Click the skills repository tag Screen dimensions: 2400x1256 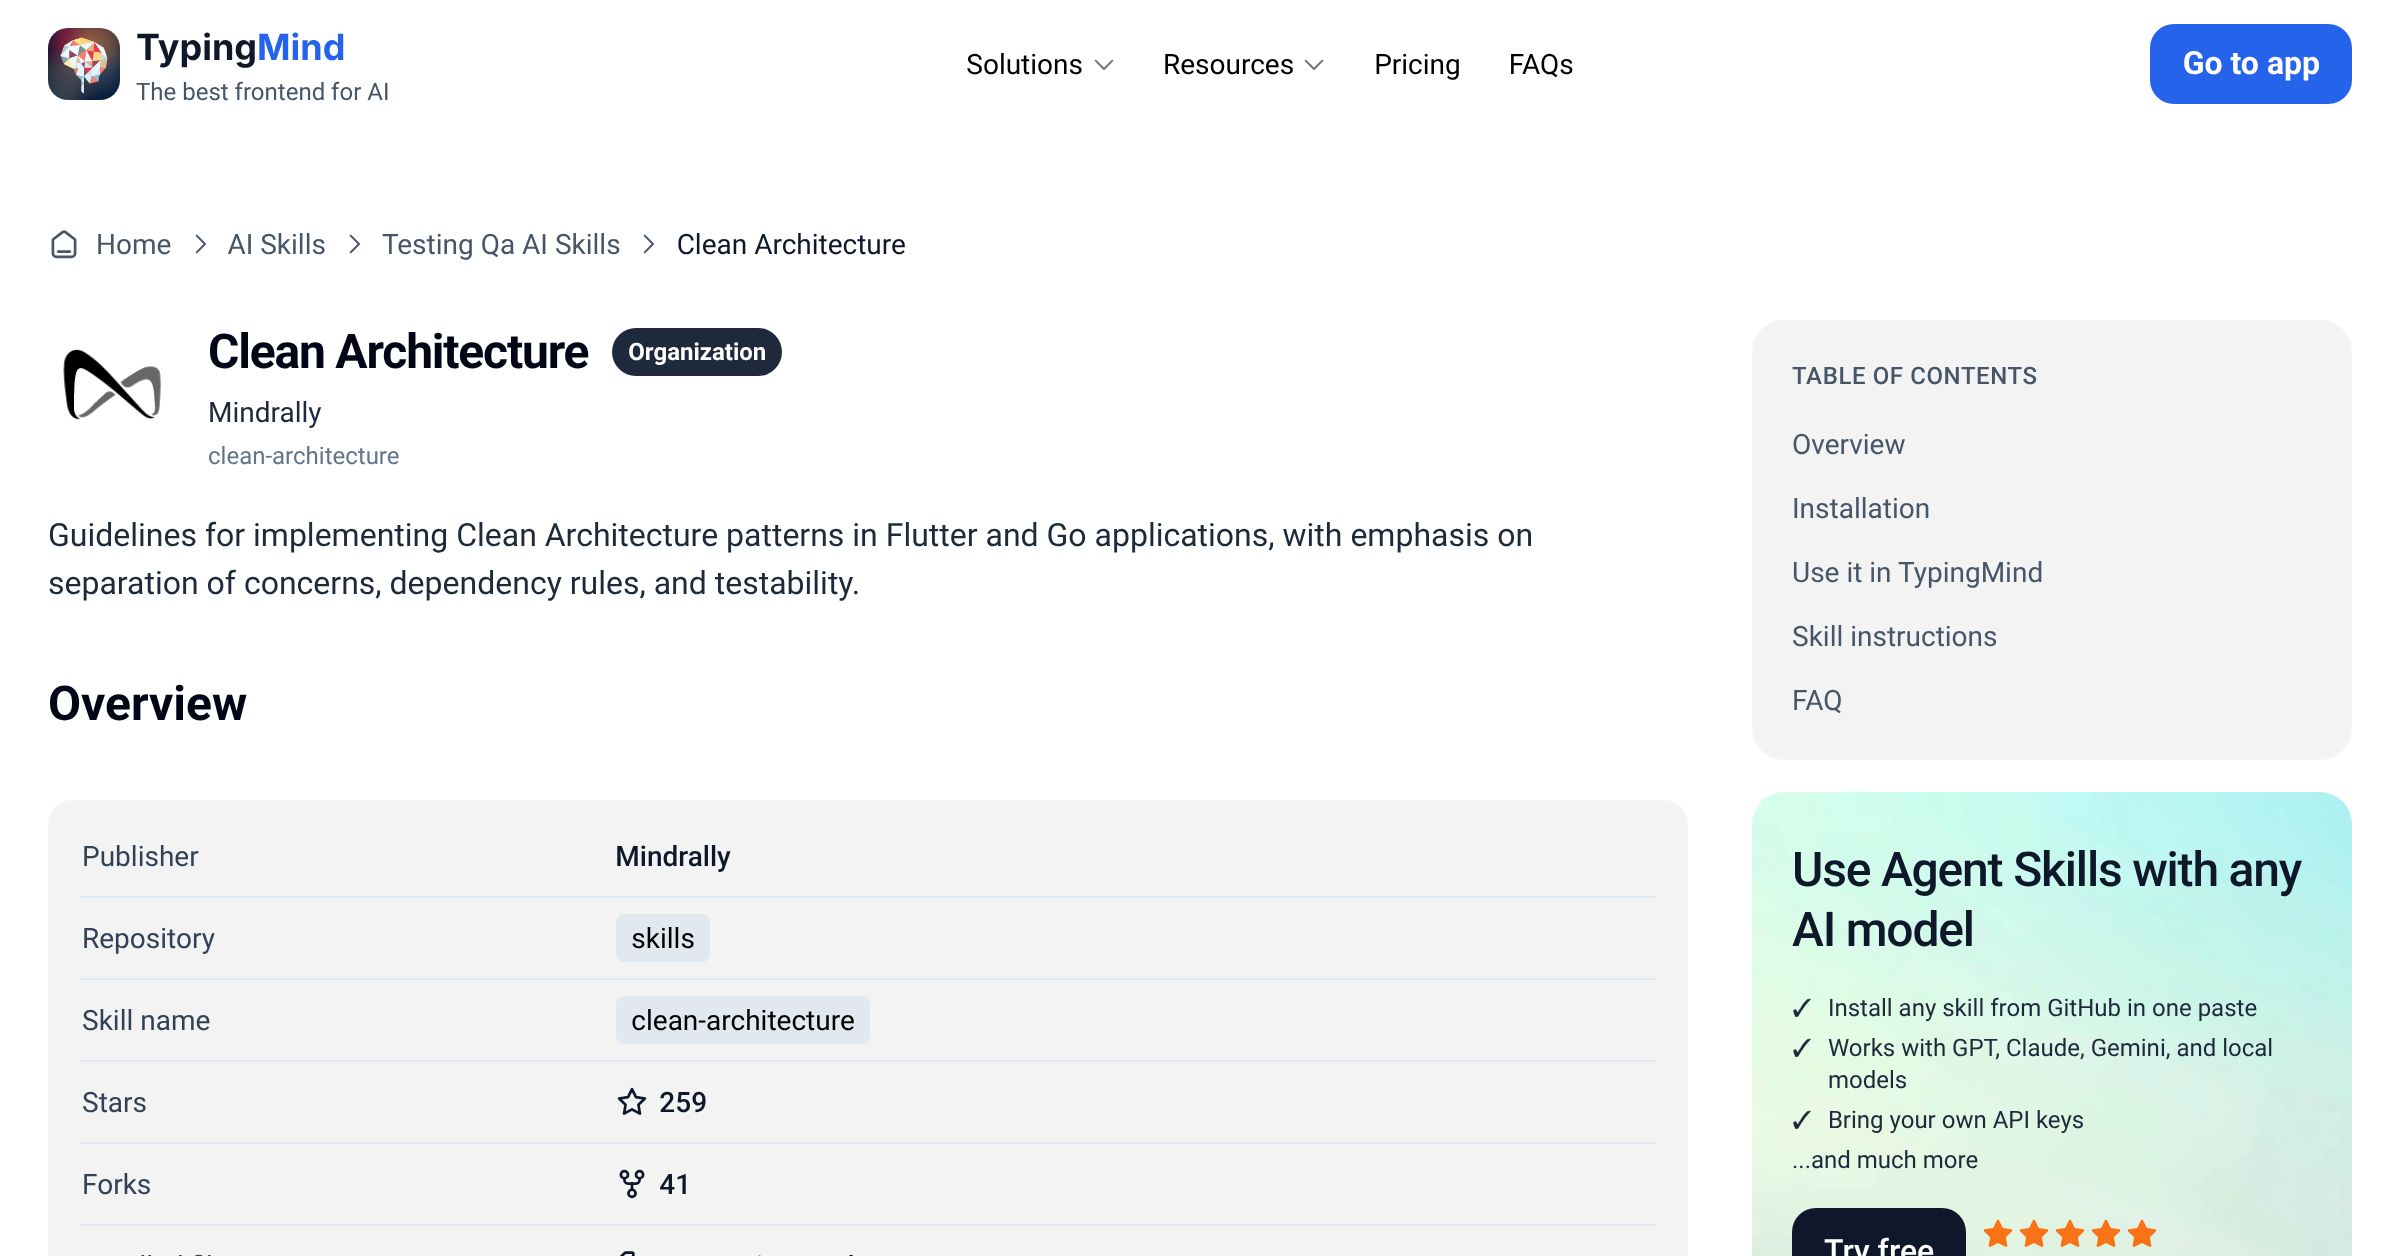coord(663,938)
